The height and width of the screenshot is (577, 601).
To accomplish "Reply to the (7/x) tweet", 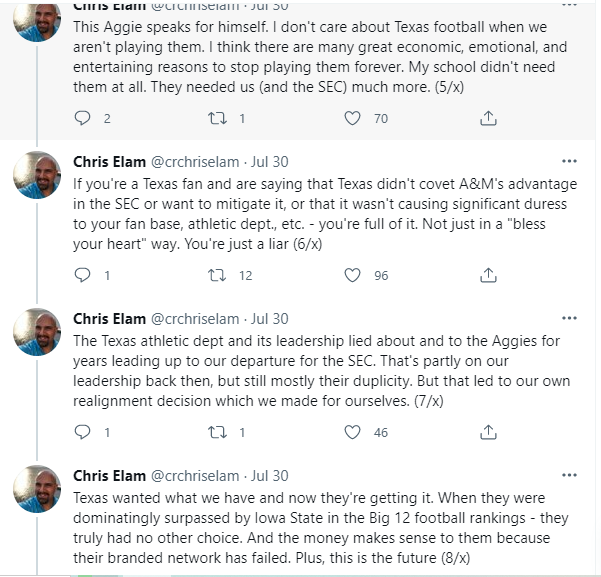I will pos(83,432).
